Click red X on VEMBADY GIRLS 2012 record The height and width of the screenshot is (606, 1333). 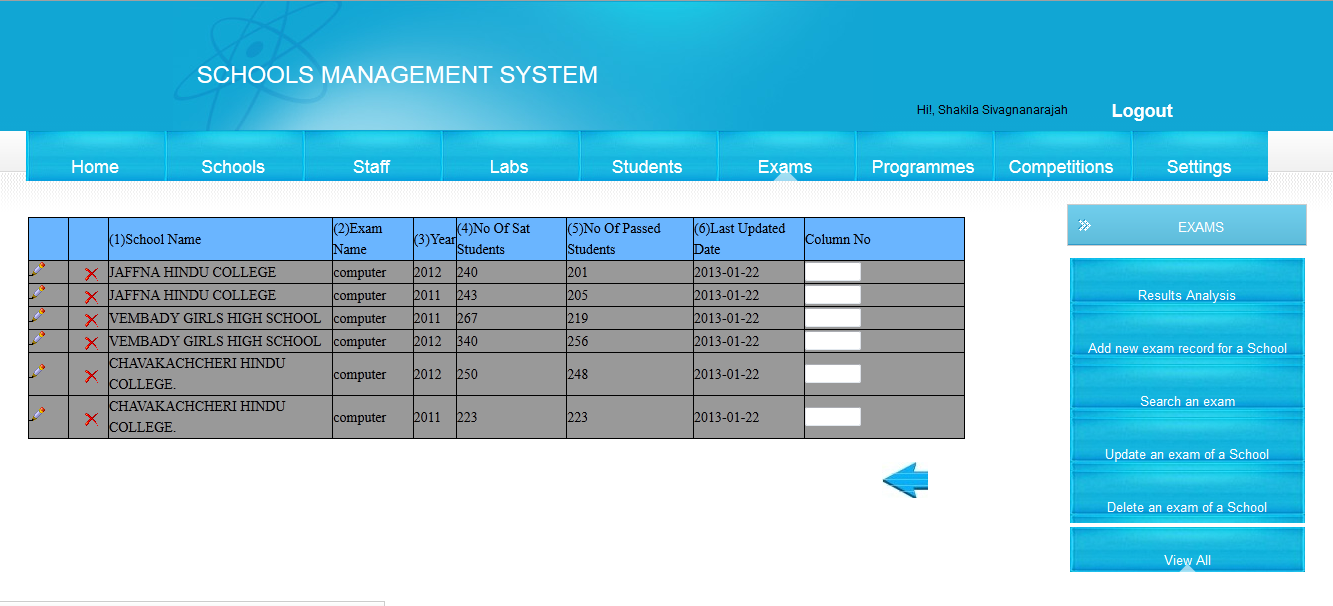(89, 340)
